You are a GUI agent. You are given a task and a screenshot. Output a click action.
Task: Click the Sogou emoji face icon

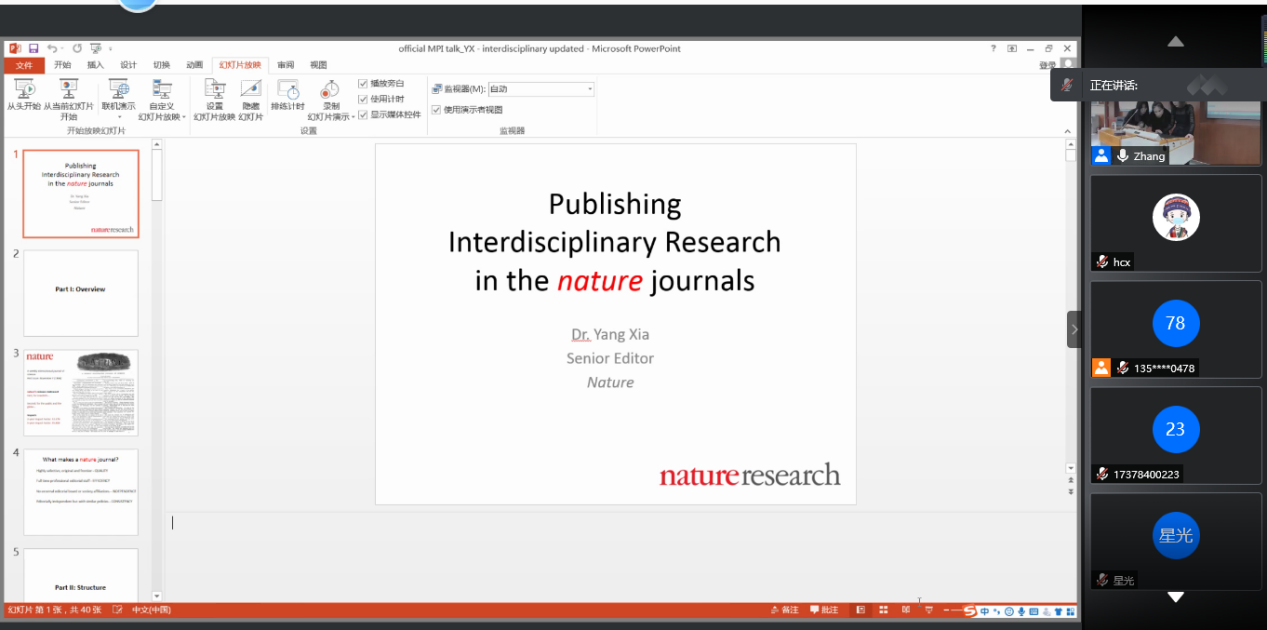pos(1009,611)
